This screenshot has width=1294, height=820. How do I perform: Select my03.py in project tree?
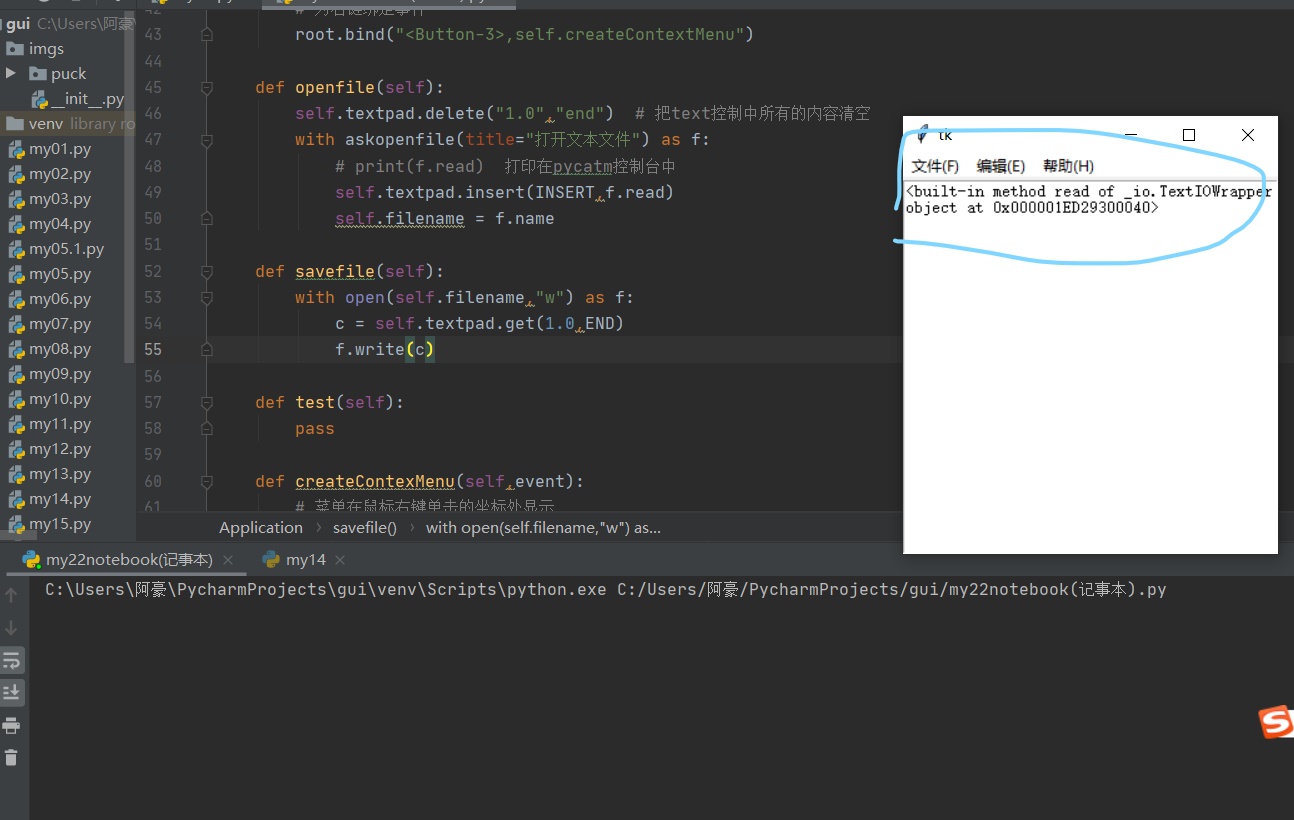(60, 199)
